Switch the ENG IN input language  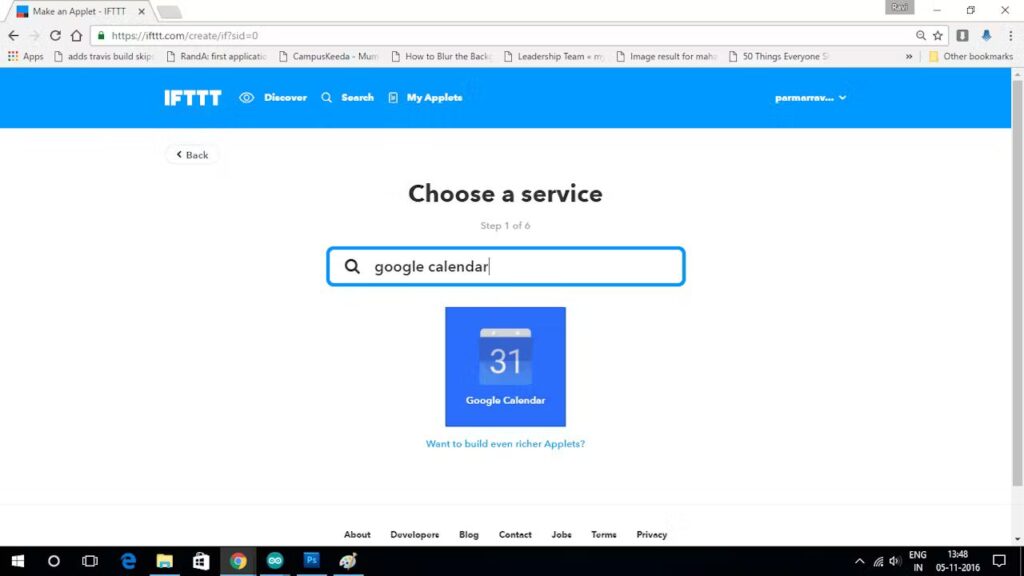918,561
